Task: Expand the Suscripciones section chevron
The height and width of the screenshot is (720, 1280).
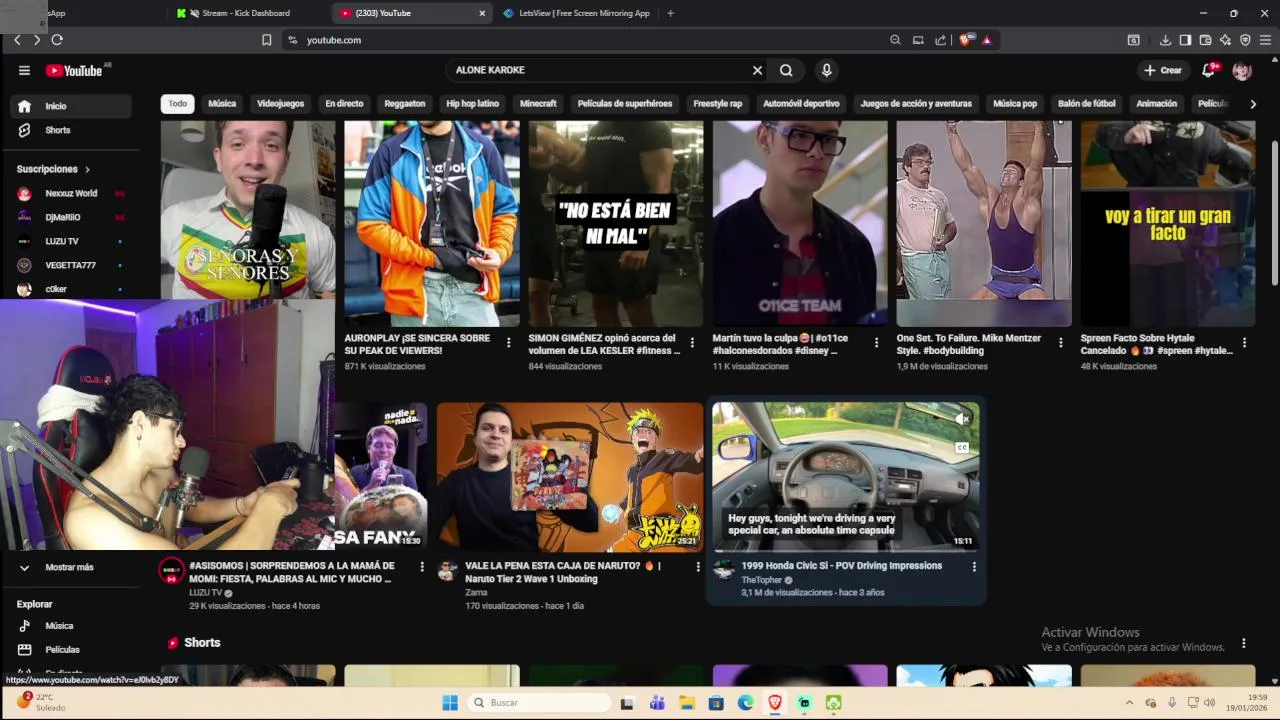Action: 87,169
